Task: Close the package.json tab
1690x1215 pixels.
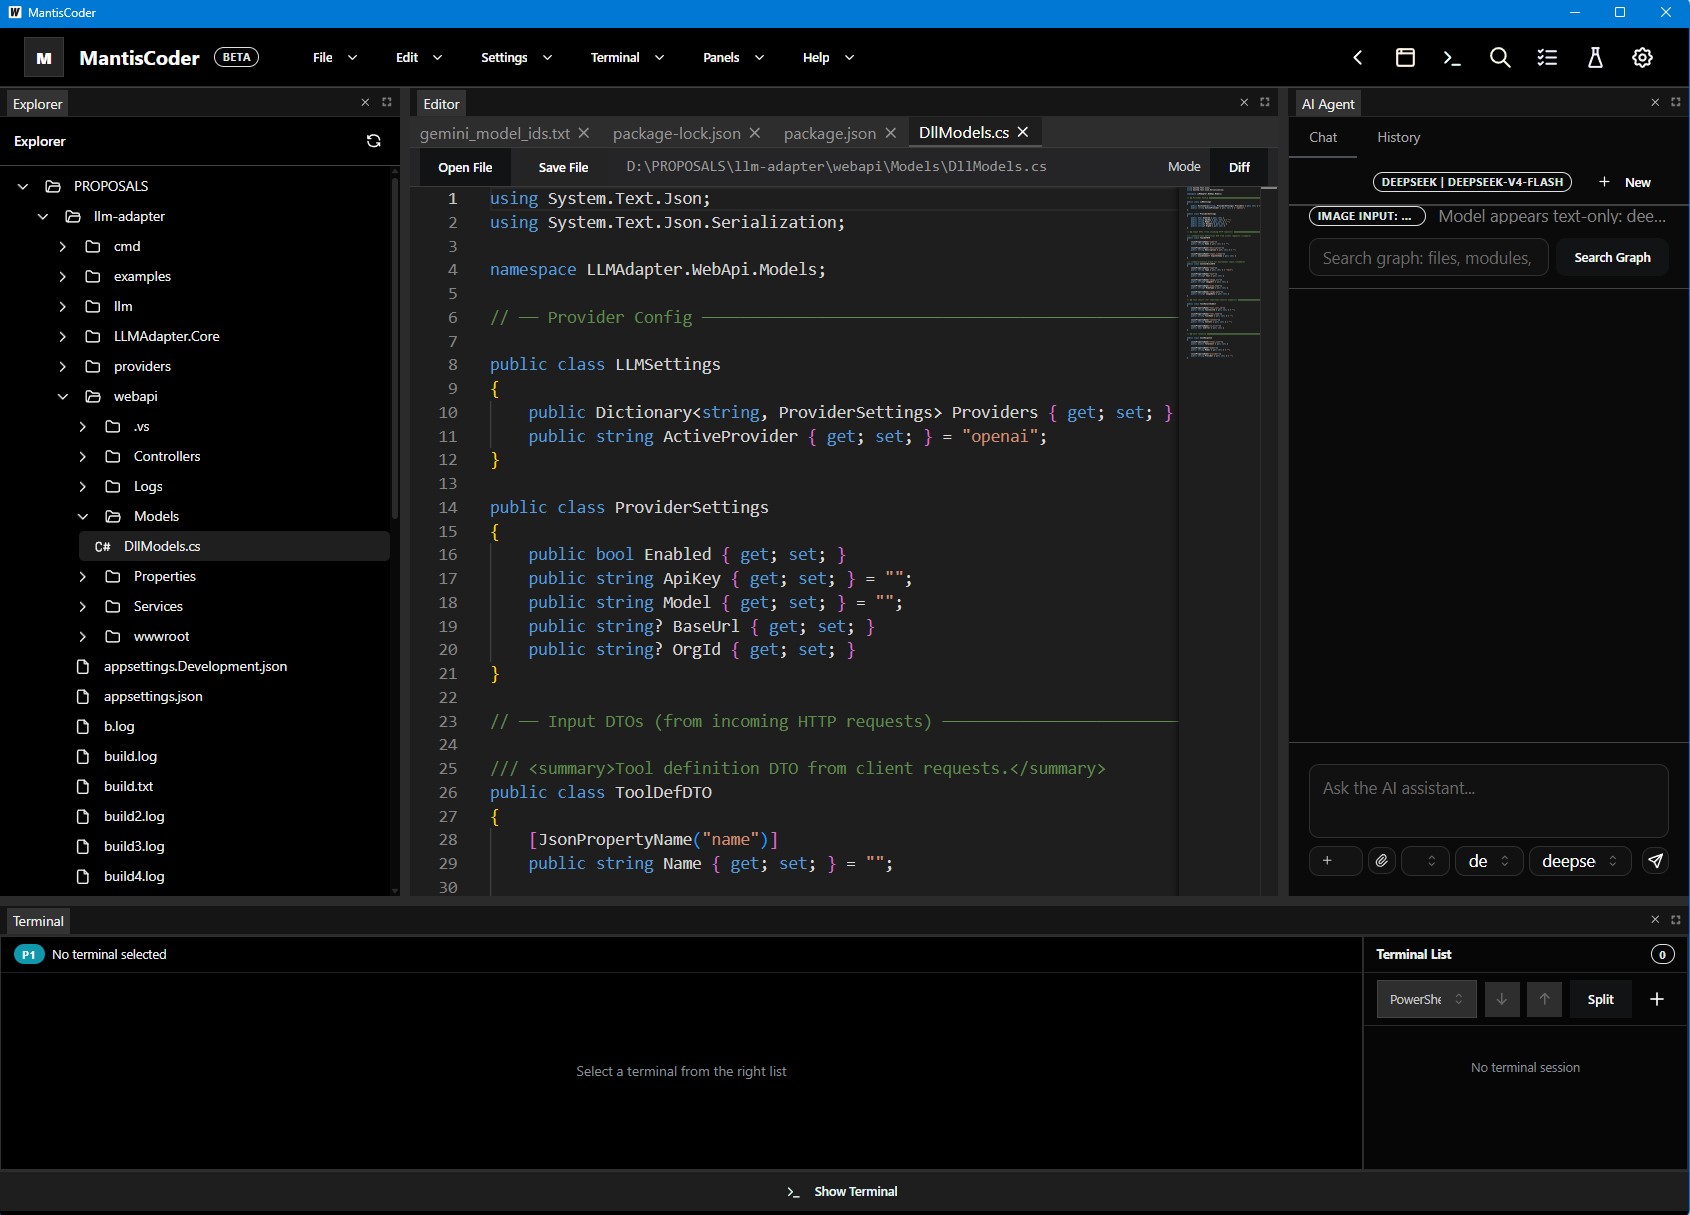Action: coord(890,133)
